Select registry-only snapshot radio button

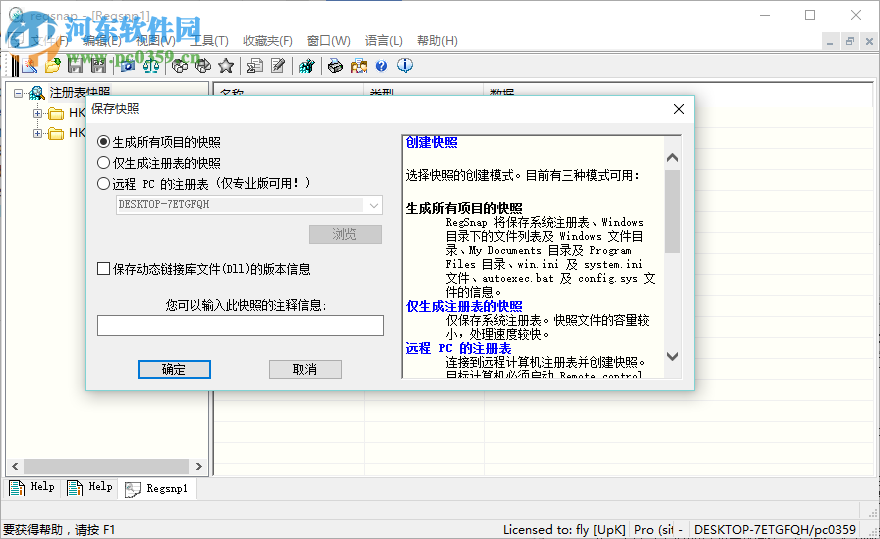tap(103, 163)
